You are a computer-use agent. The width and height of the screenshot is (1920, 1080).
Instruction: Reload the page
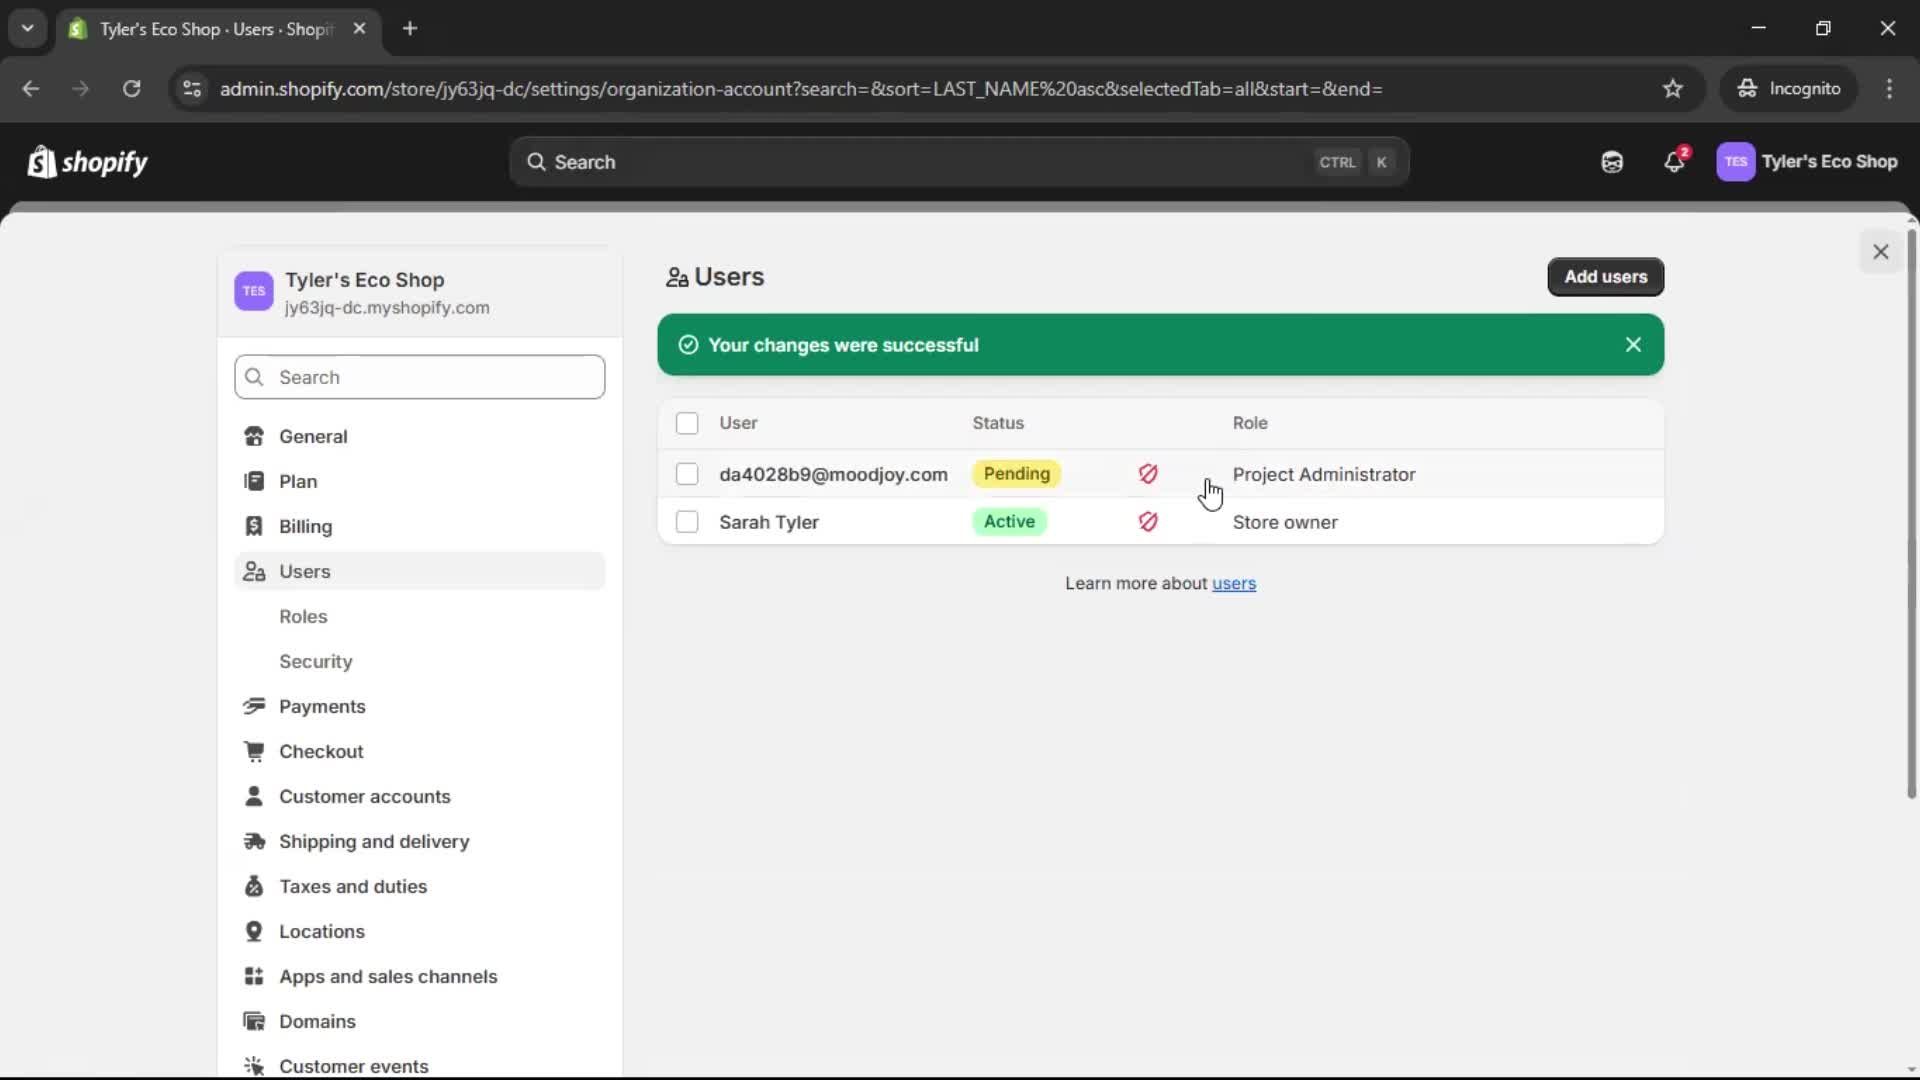click(131, 89)
